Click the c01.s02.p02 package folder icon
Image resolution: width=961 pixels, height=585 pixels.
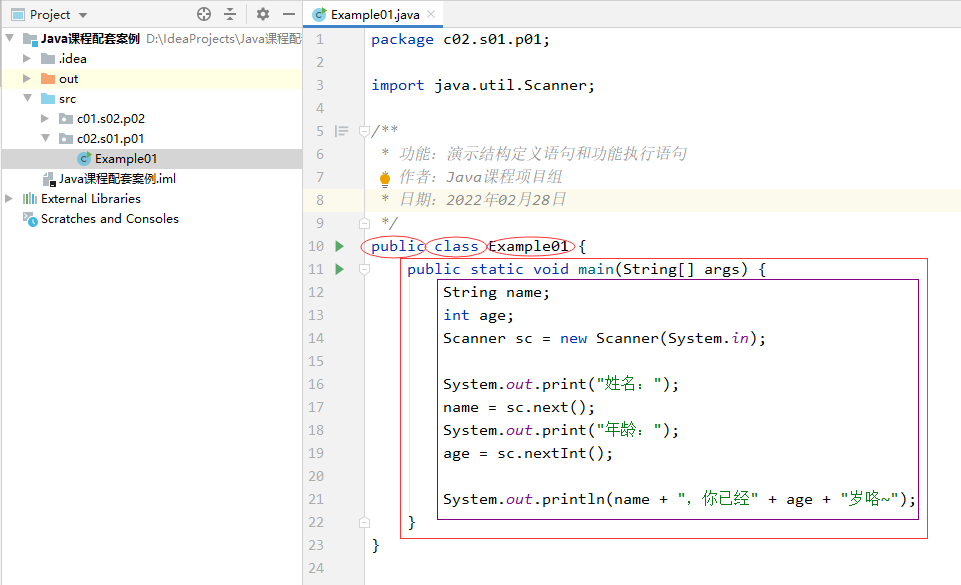click(x=66, y=118)
